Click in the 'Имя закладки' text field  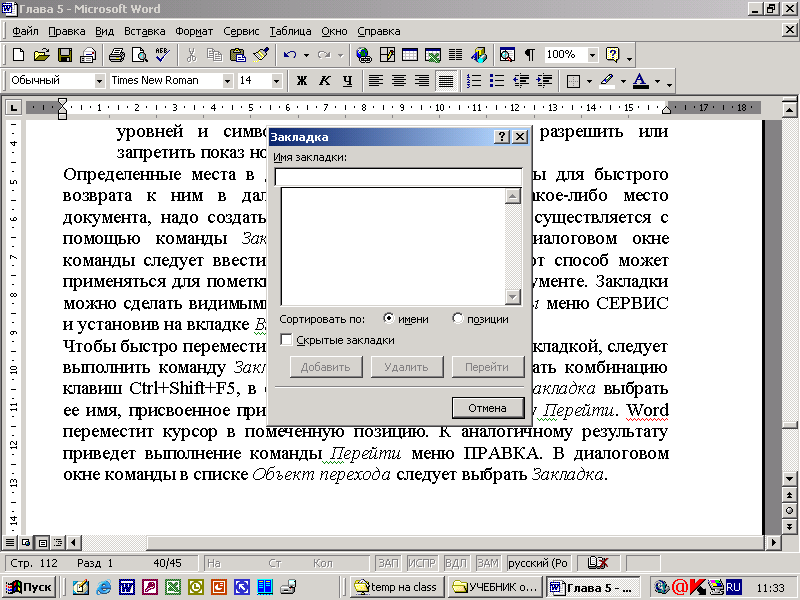pos(398,177)
